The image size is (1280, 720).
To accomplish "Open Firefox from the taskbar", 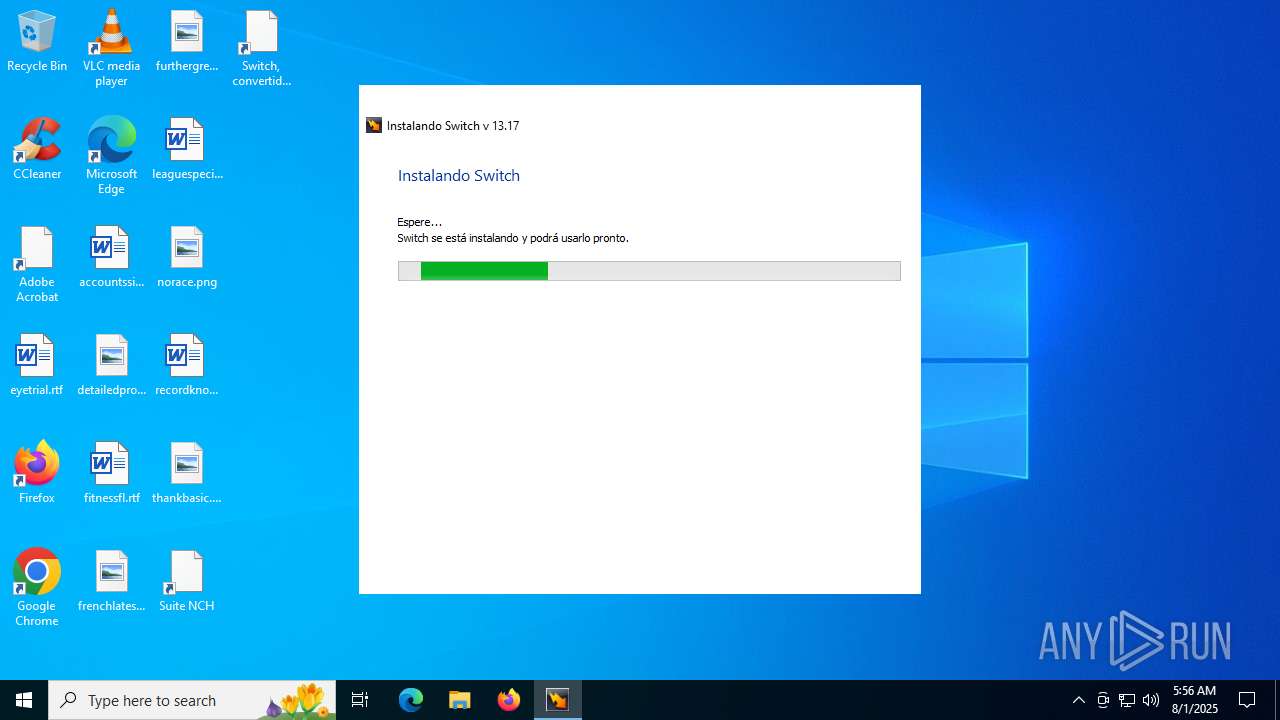I will pos(508,700).
